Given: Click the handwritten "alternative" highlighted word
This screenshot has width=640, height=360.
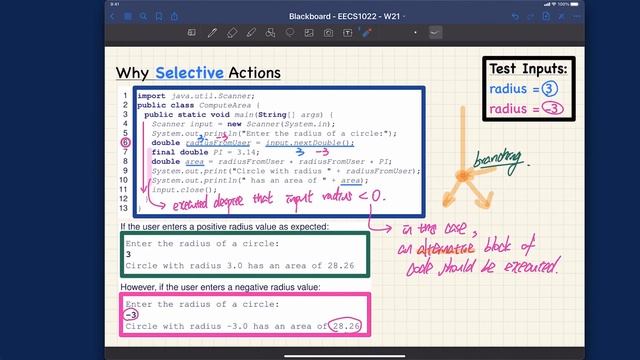Looking at the screenshot, I should click(446, 248).
